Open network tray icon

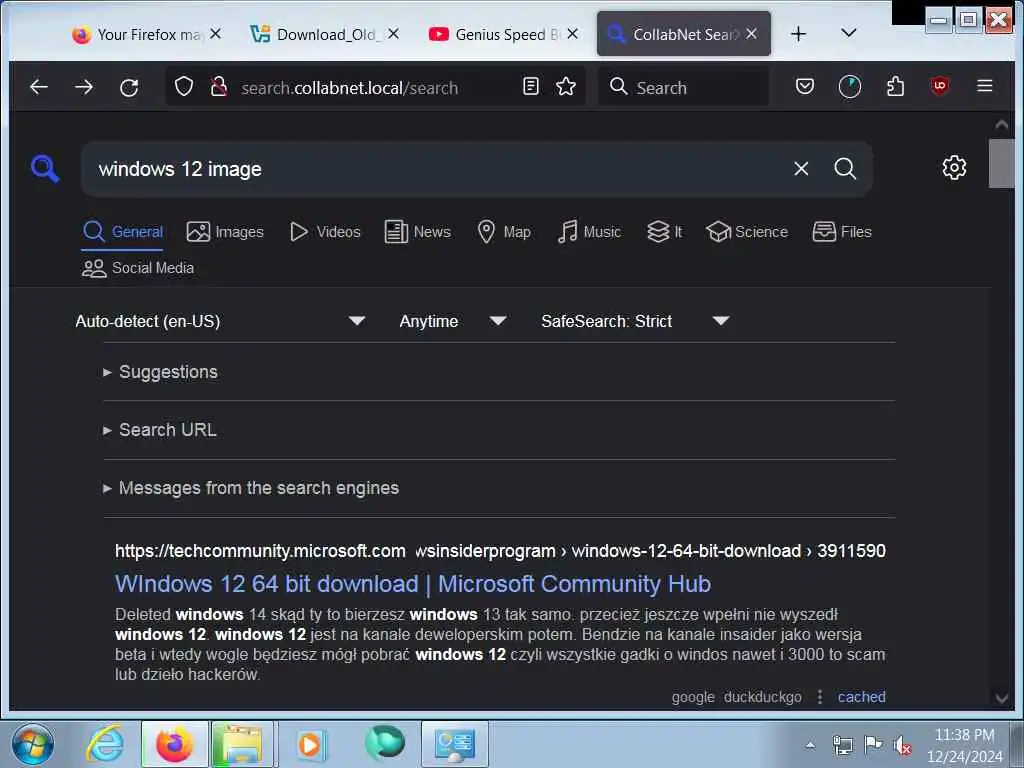click(x=842, y=744)
